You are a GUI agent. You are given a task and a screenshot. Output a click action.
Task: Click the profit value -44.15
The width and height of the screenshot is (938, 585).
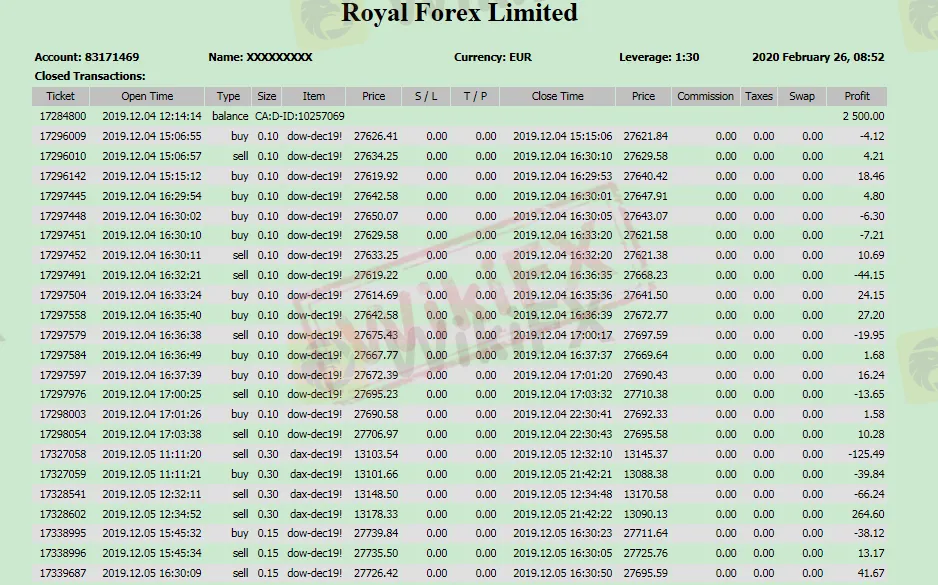click(x=869, y=275)
